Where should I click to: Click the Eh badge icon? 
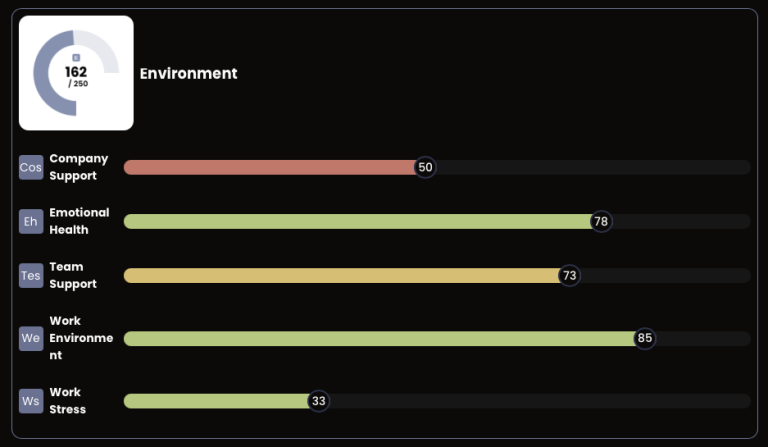pyautogui.click(x=31, y=221)
